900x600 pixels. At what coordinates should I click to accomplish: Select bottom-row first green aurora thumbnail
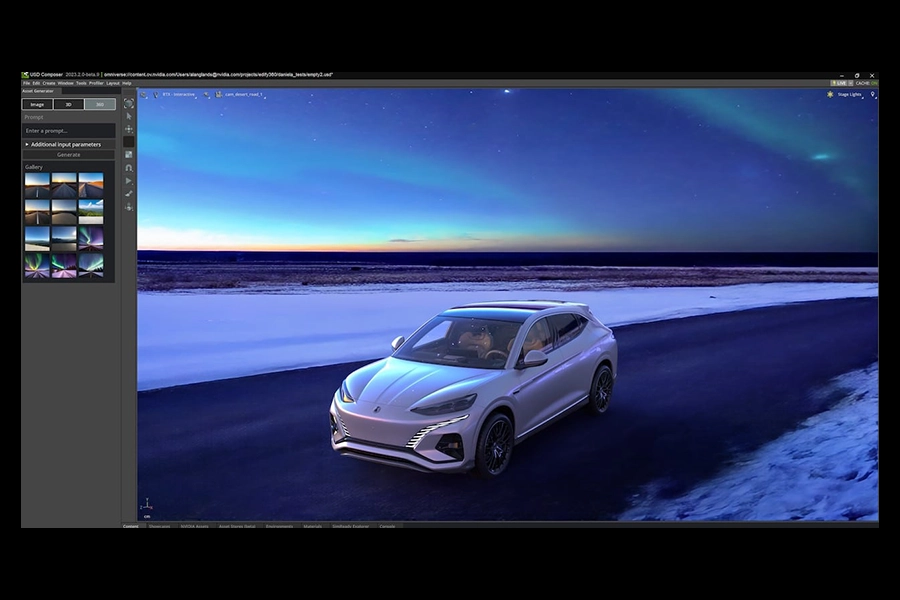coord(37,266)
